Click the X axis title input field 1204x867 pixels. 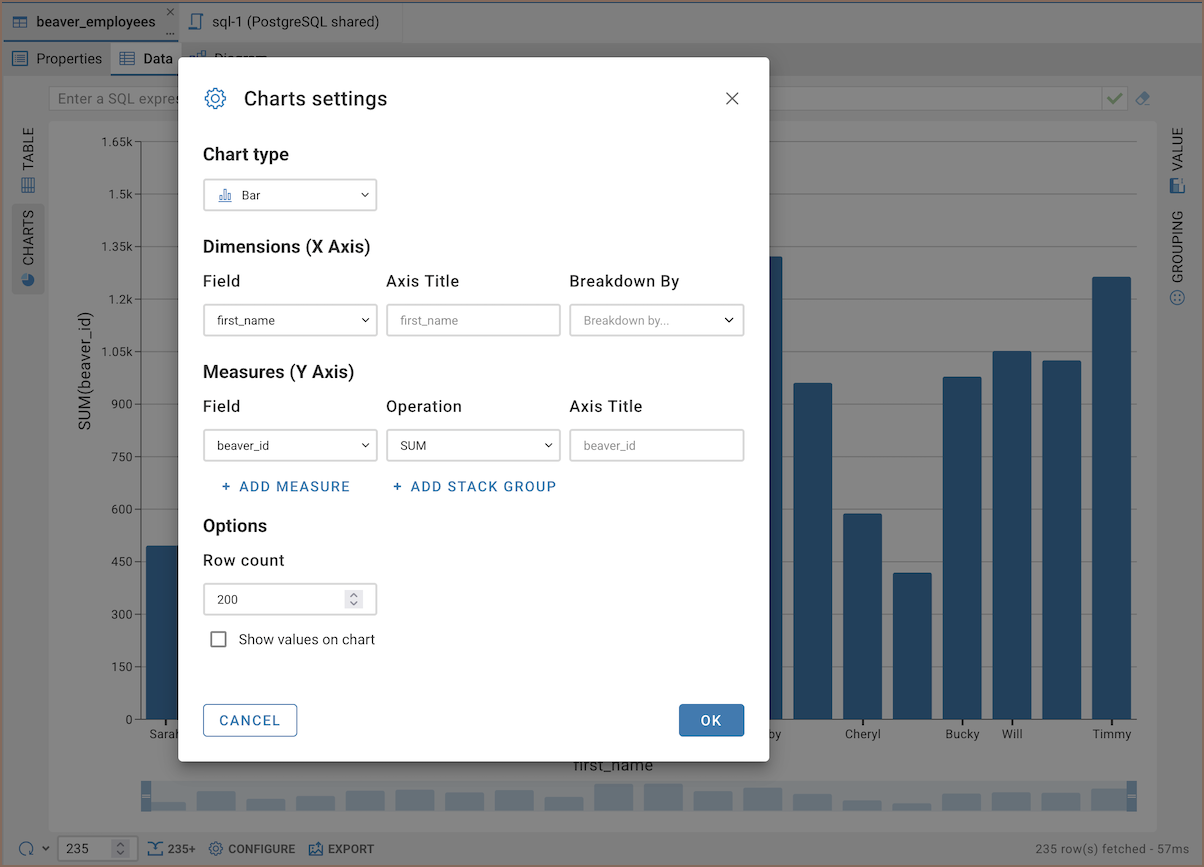point(473,320)
